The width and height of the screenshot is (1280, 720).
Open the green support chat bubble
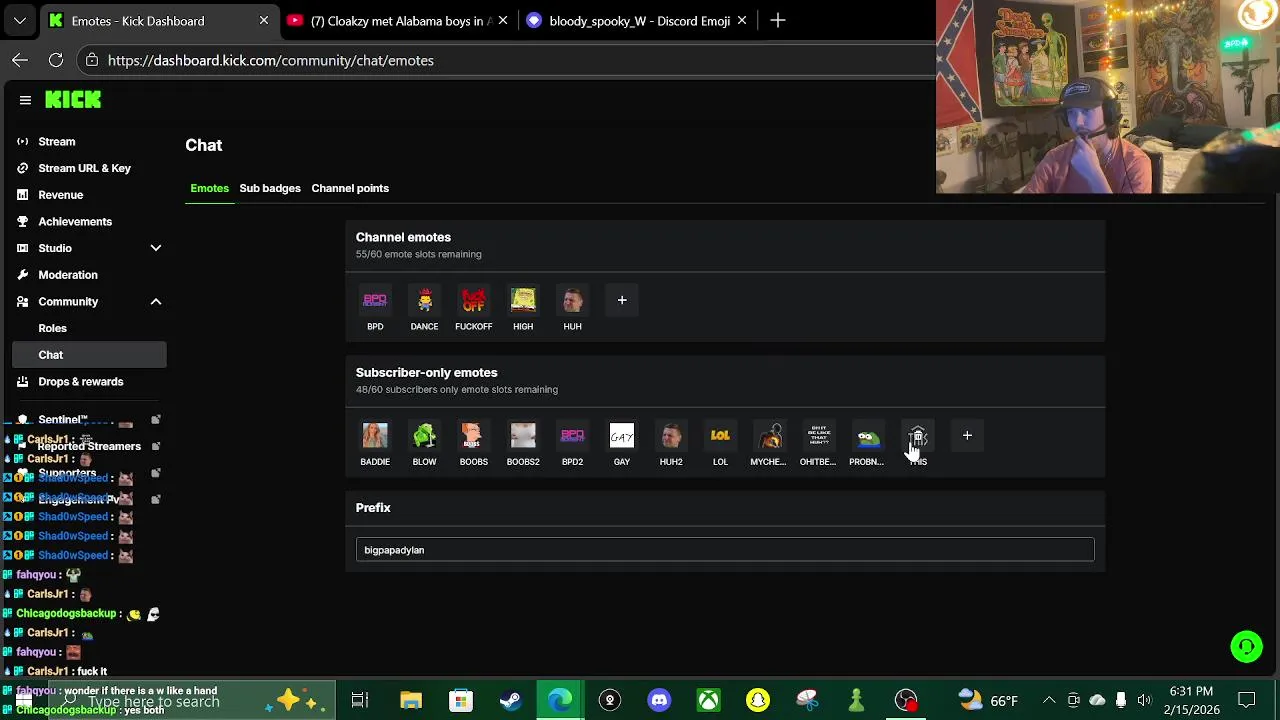1246,647
